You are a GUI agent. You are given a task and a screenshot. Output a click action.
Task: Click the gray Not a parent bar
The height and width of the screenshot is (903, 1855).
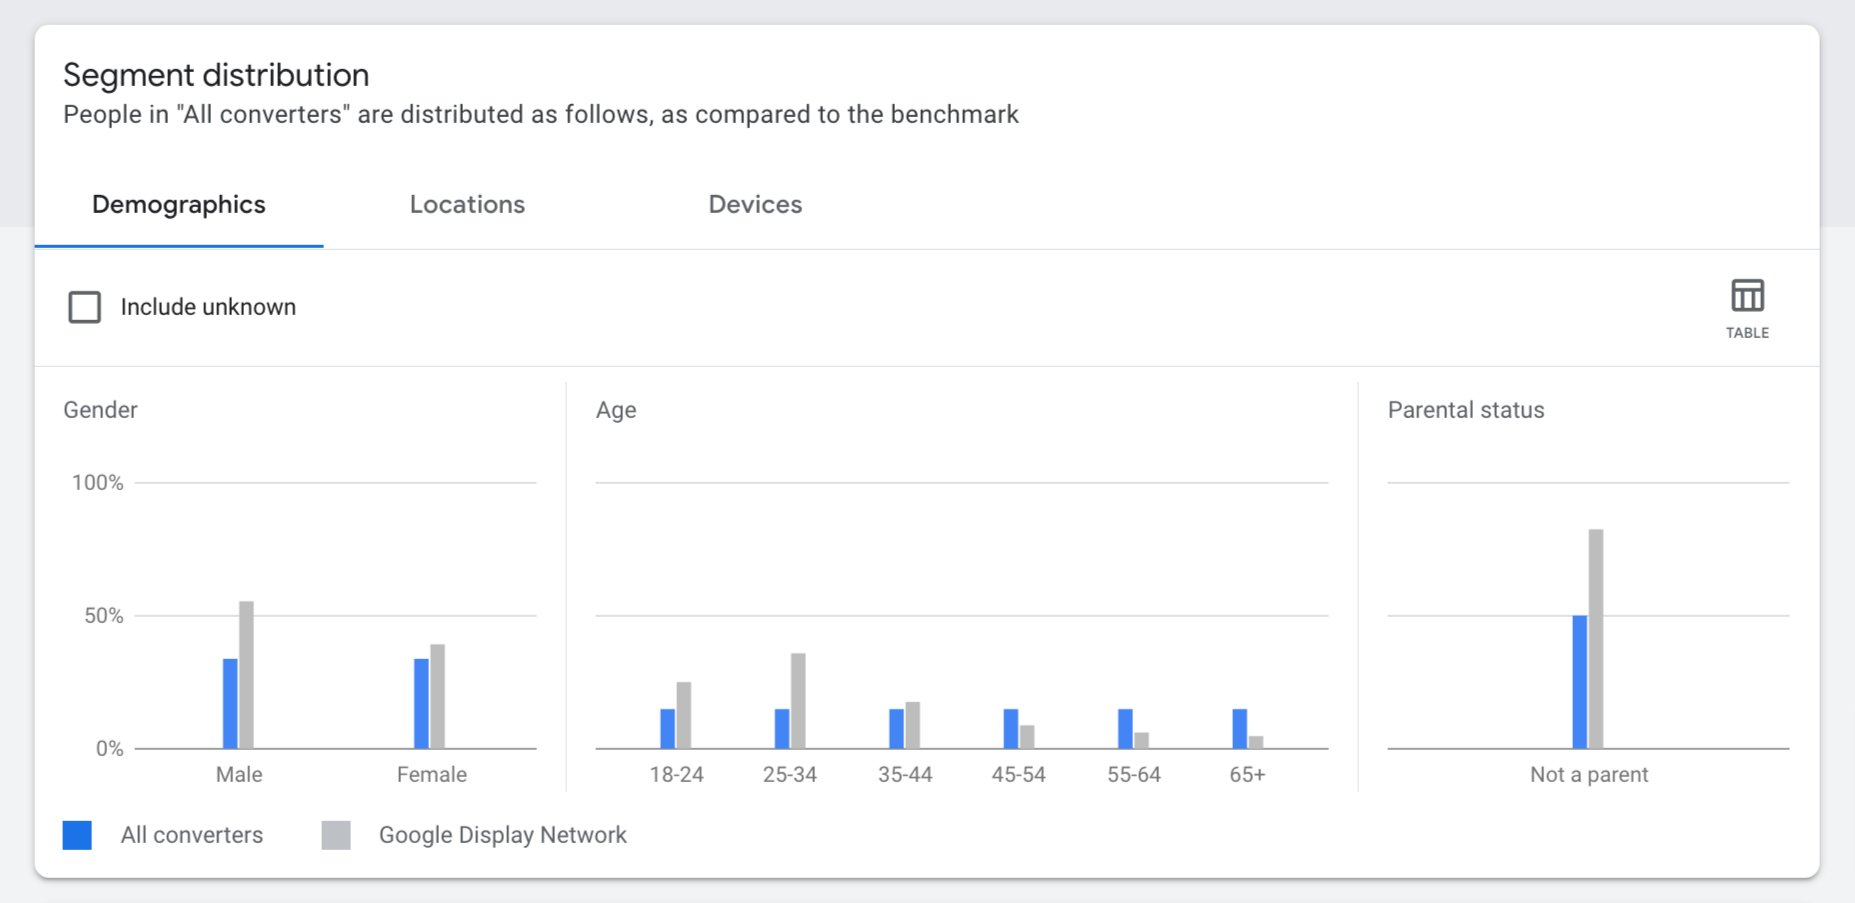pyautogui.click(x=1596, y=639)
